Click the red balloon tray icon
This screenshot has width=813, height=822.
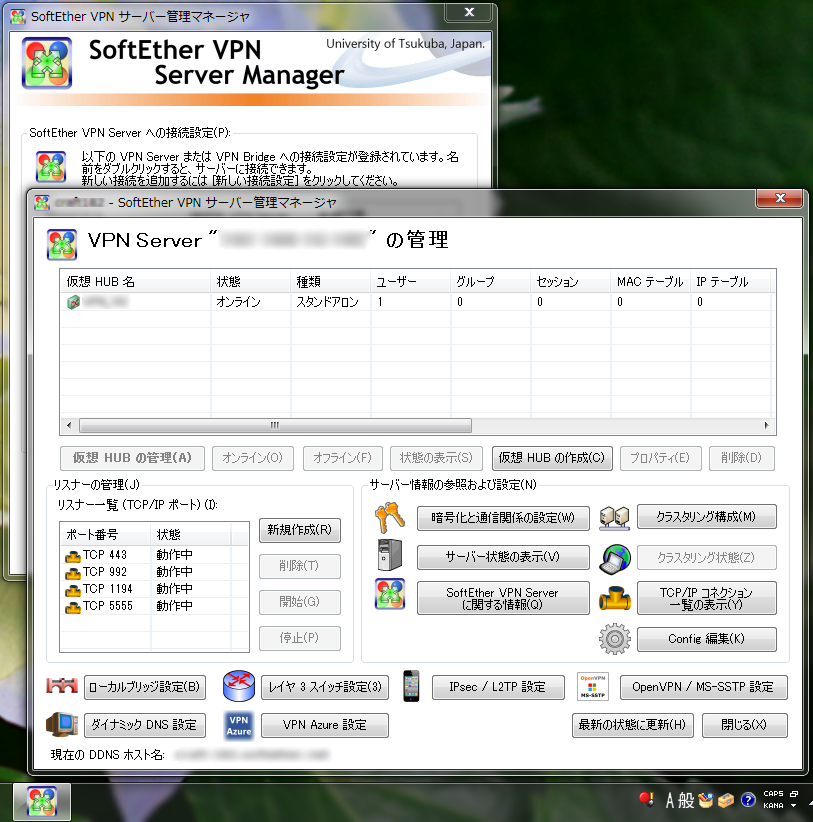(x=646, y=800)
